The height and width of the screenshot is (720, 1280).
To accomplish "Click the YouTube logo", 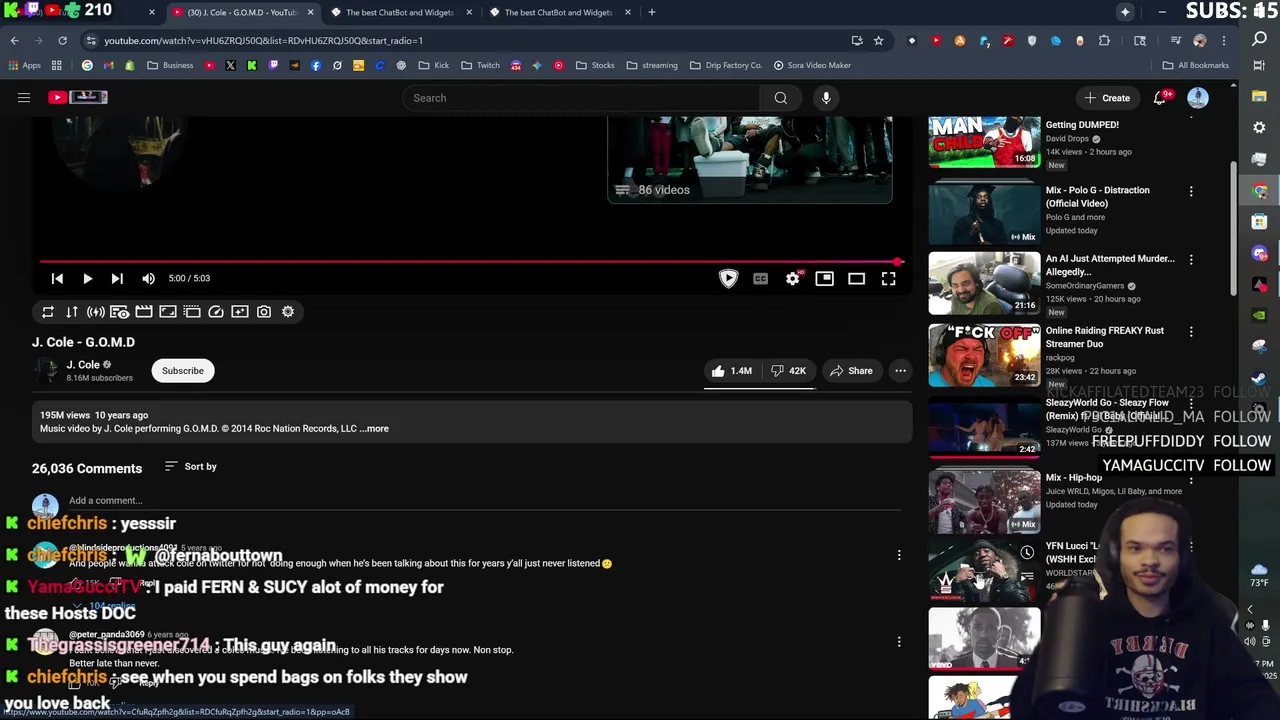I will click(78, 97).
